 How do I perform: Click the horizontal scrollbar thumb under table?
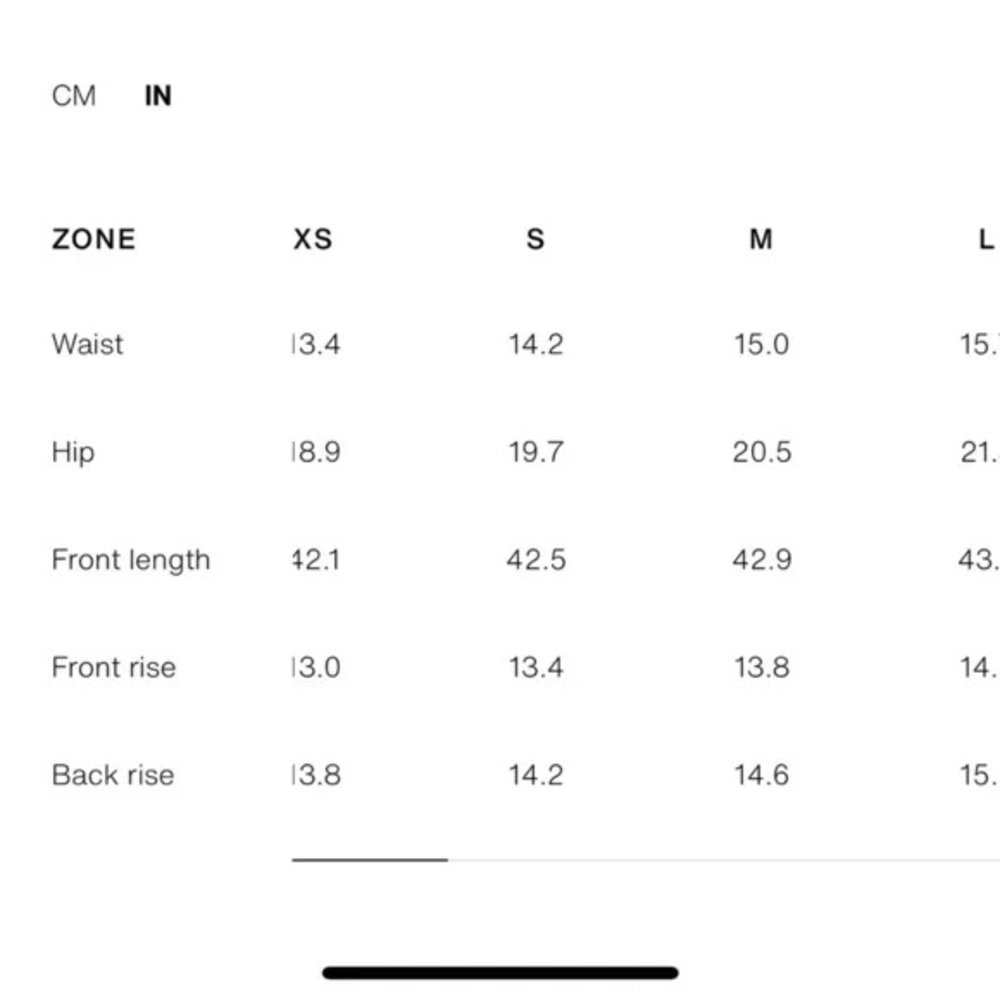coord(370,860)
